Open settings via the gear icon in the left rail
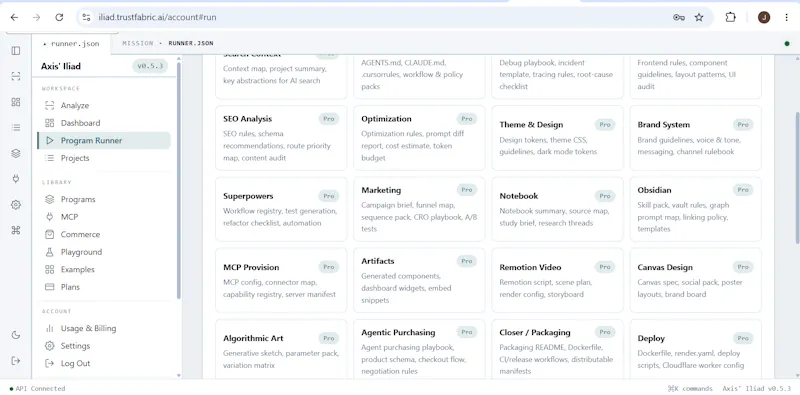This screenshot has height=395, width=800. click(x=16, y=205)
